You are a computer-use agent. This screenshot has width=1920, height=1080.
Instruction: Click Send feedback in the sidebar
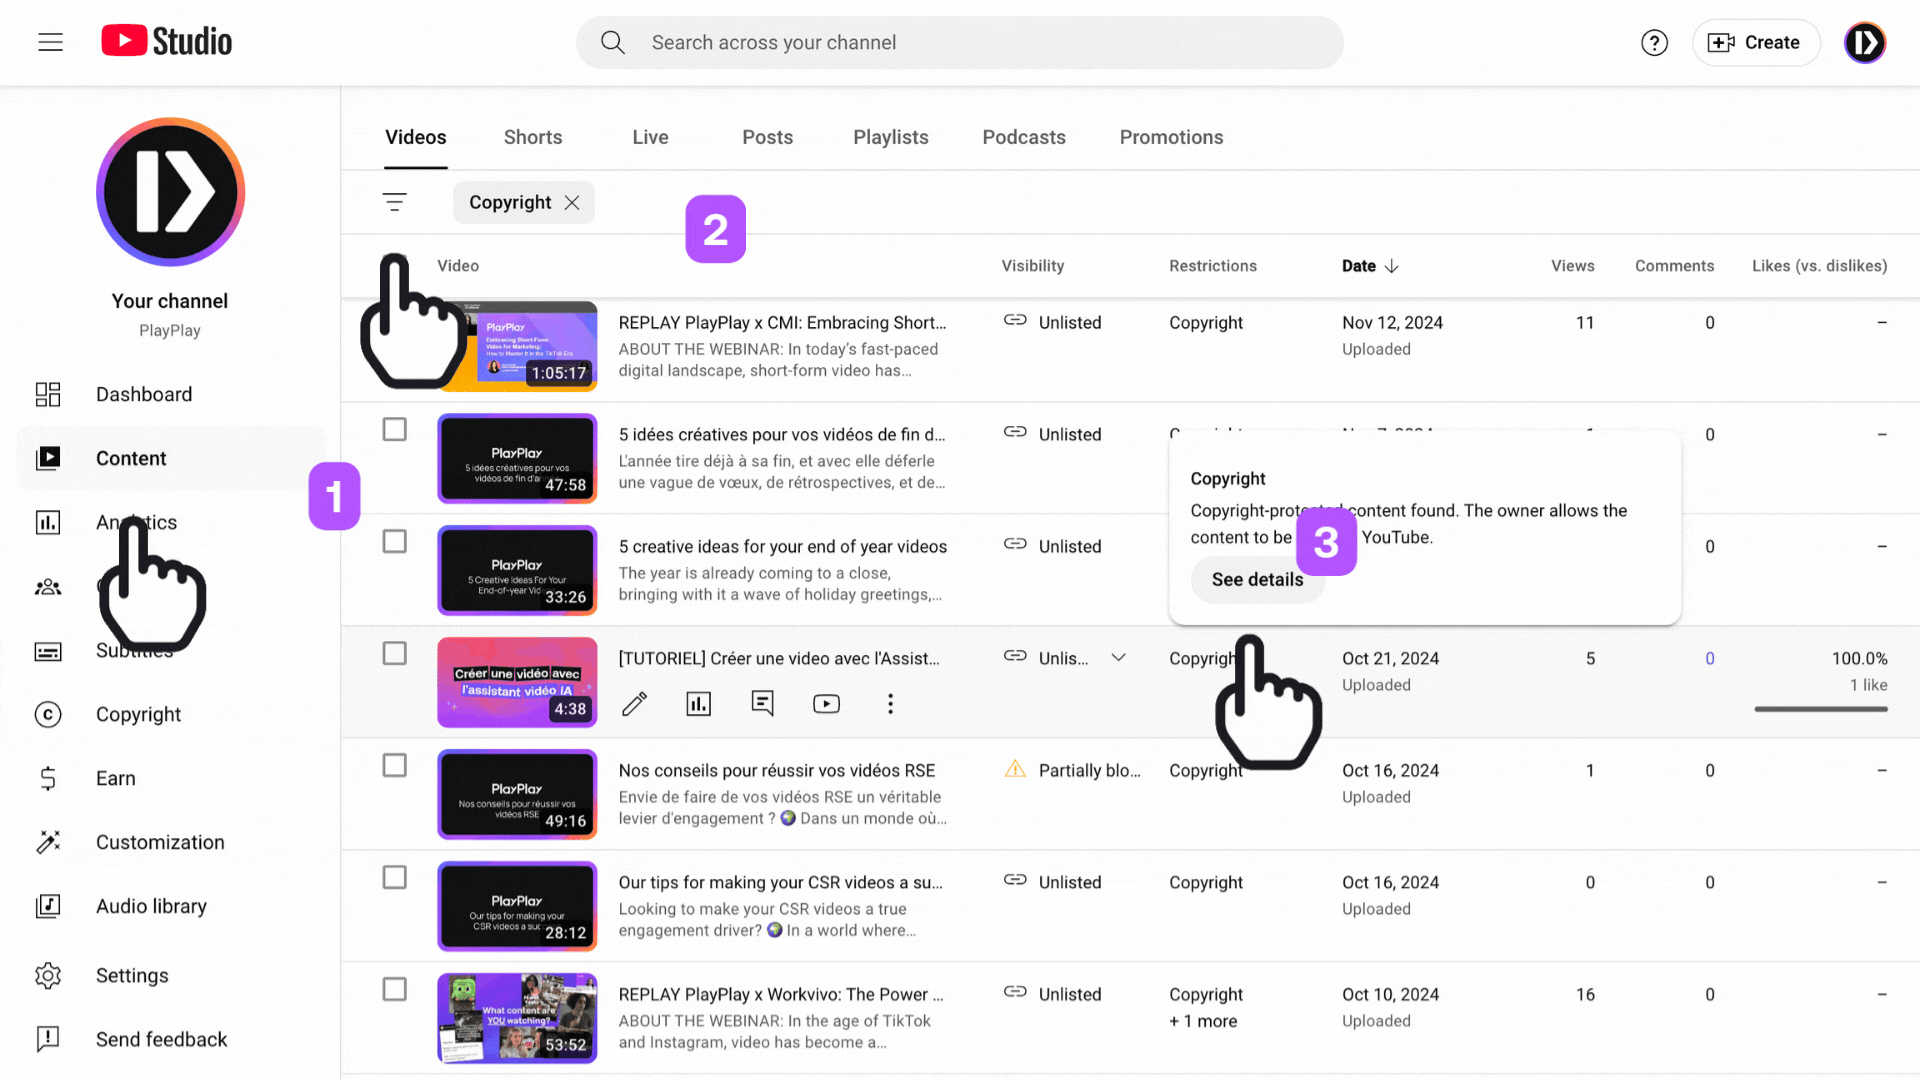pos(172,1039)
